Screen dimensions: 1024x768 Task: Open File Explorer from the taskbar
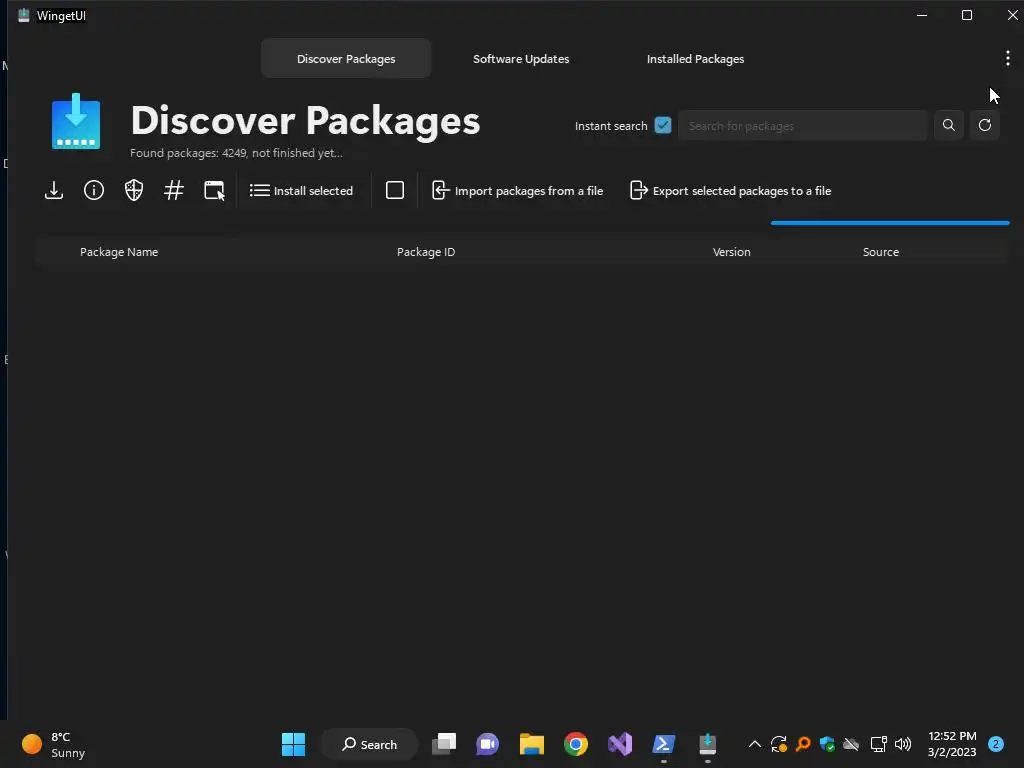pyautogui.click(x=532, y=744)
